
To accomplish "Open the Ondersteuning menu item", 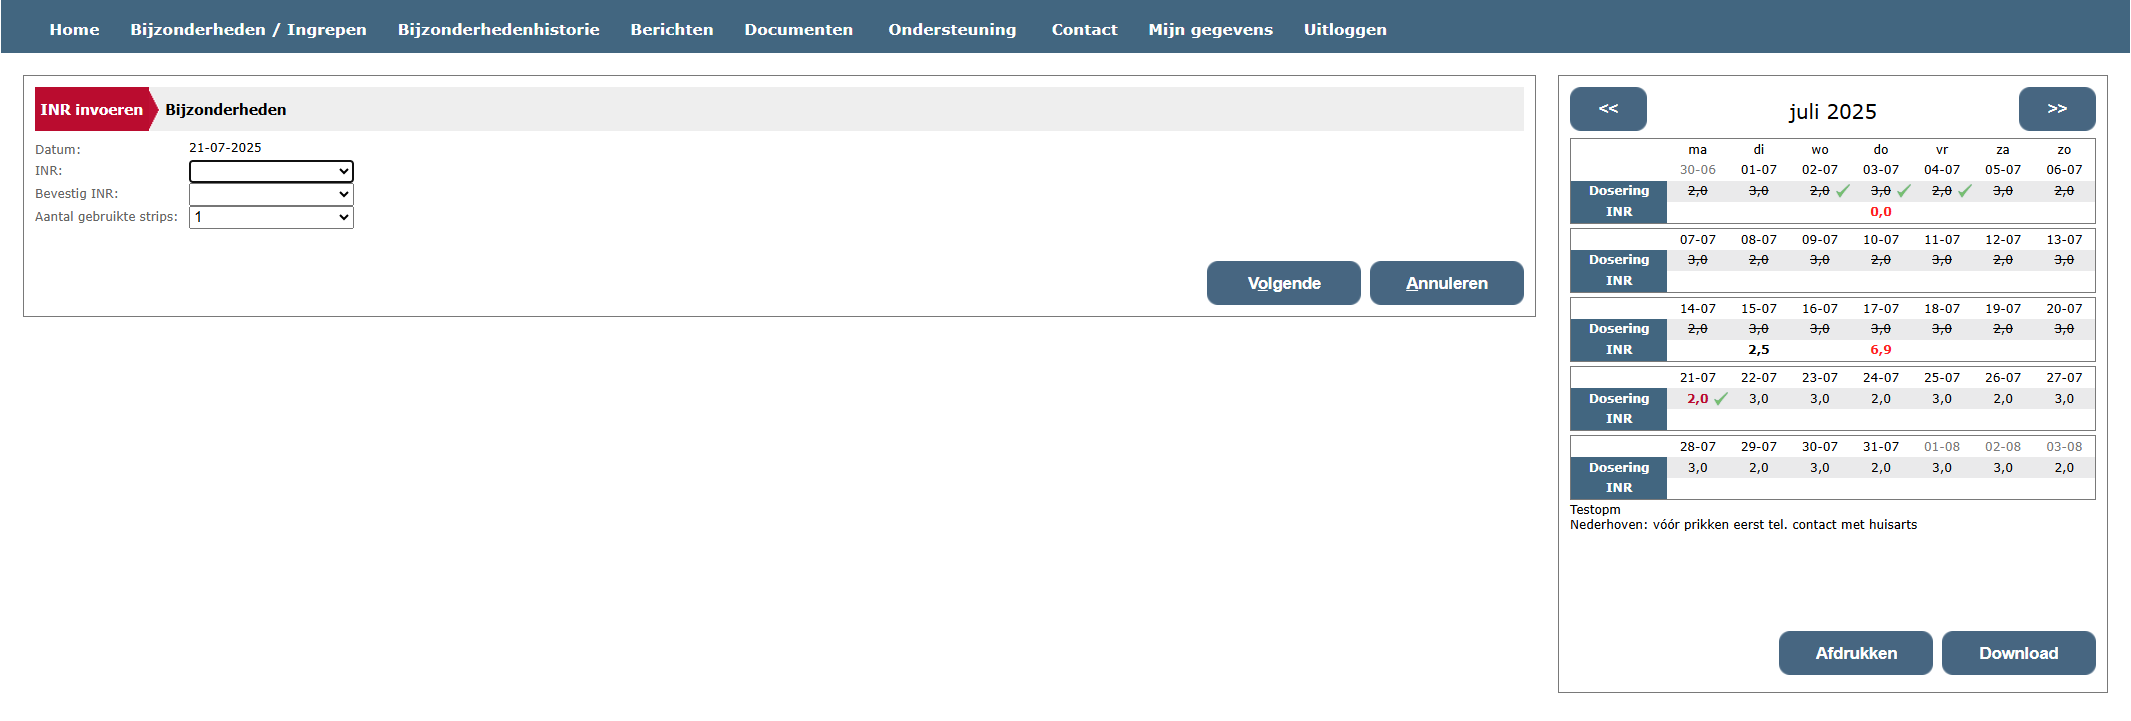I will (952, 29).
